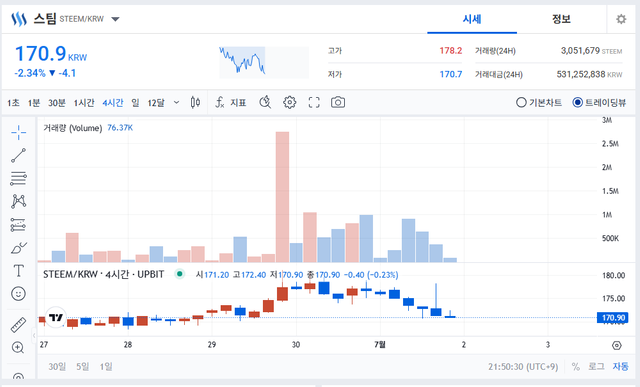Take a chart snapshot with the camera icon

click(338, 102)
